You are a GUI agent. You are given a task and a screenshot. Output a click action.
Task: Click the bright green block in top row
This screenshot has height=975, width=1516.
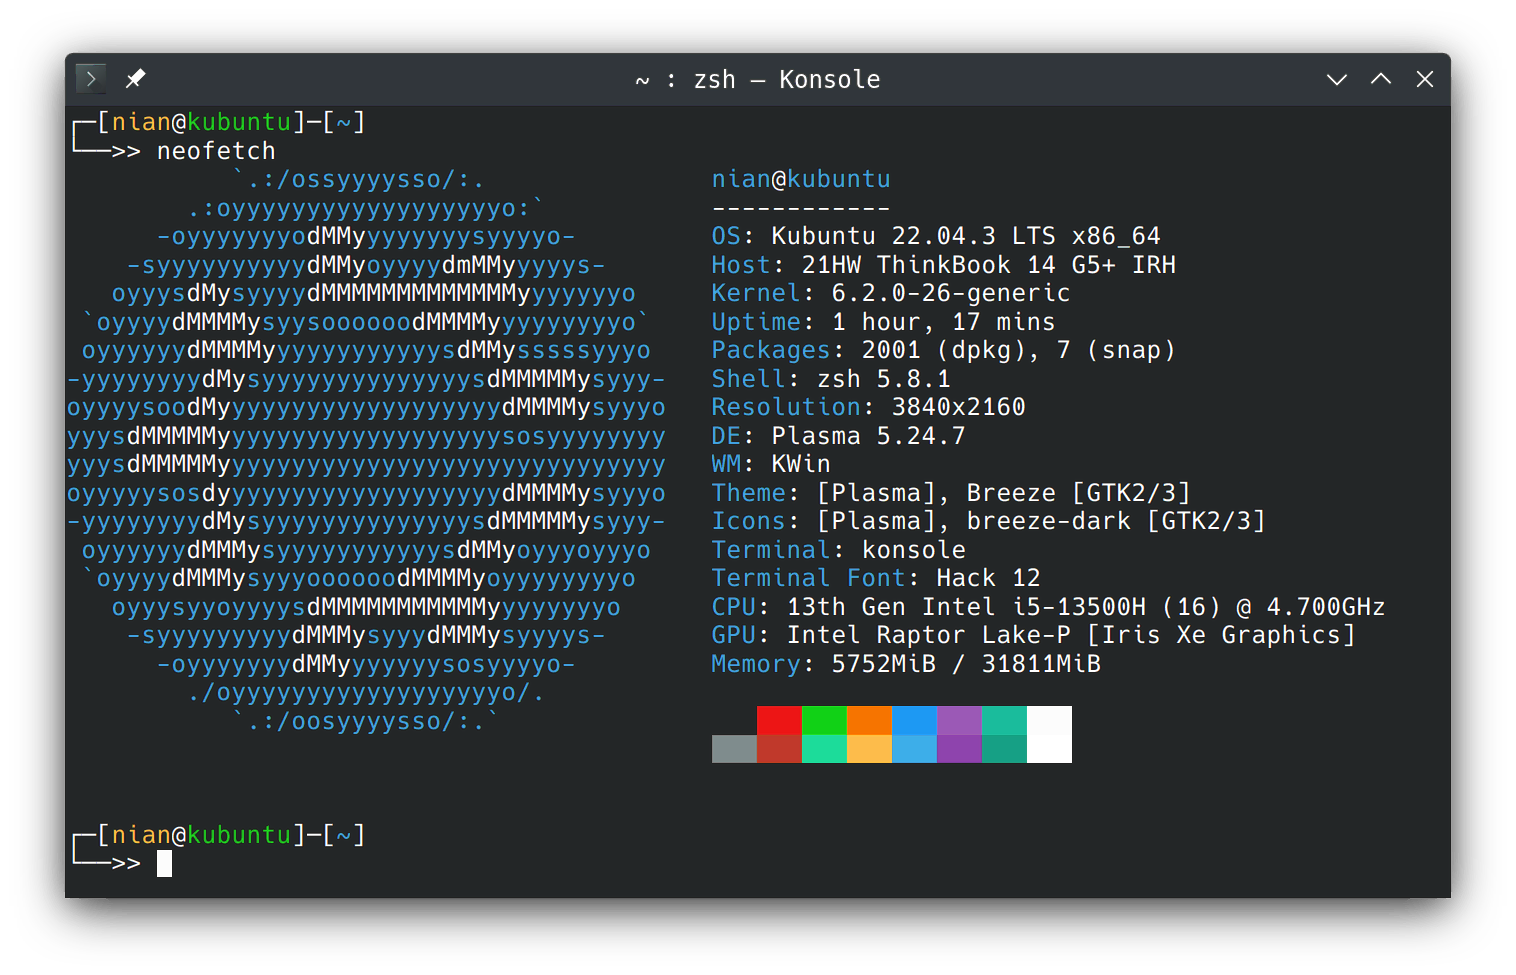click(x=824, y=720)
